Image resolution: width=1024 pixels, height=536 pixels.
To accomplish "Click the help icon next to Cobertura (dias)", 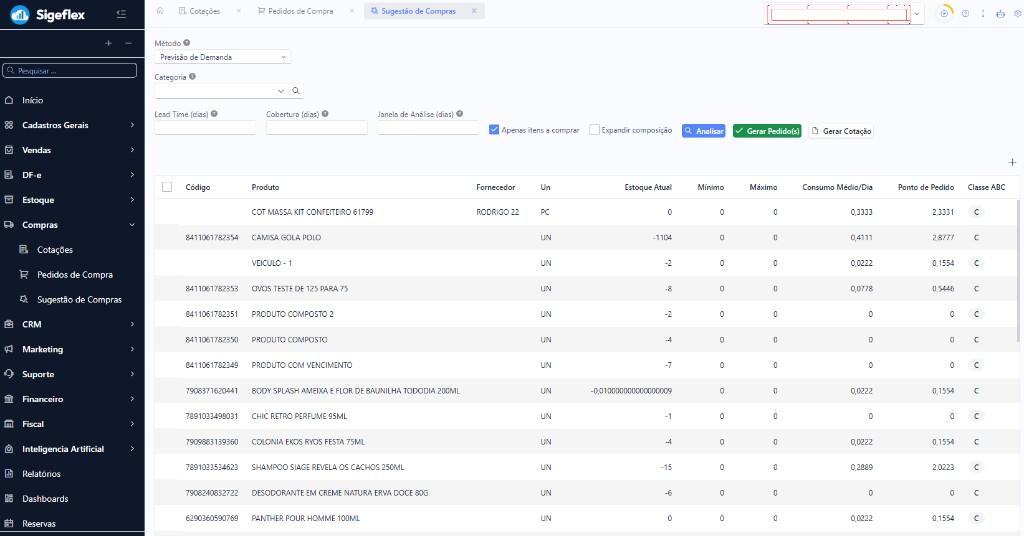I will 325,114.
